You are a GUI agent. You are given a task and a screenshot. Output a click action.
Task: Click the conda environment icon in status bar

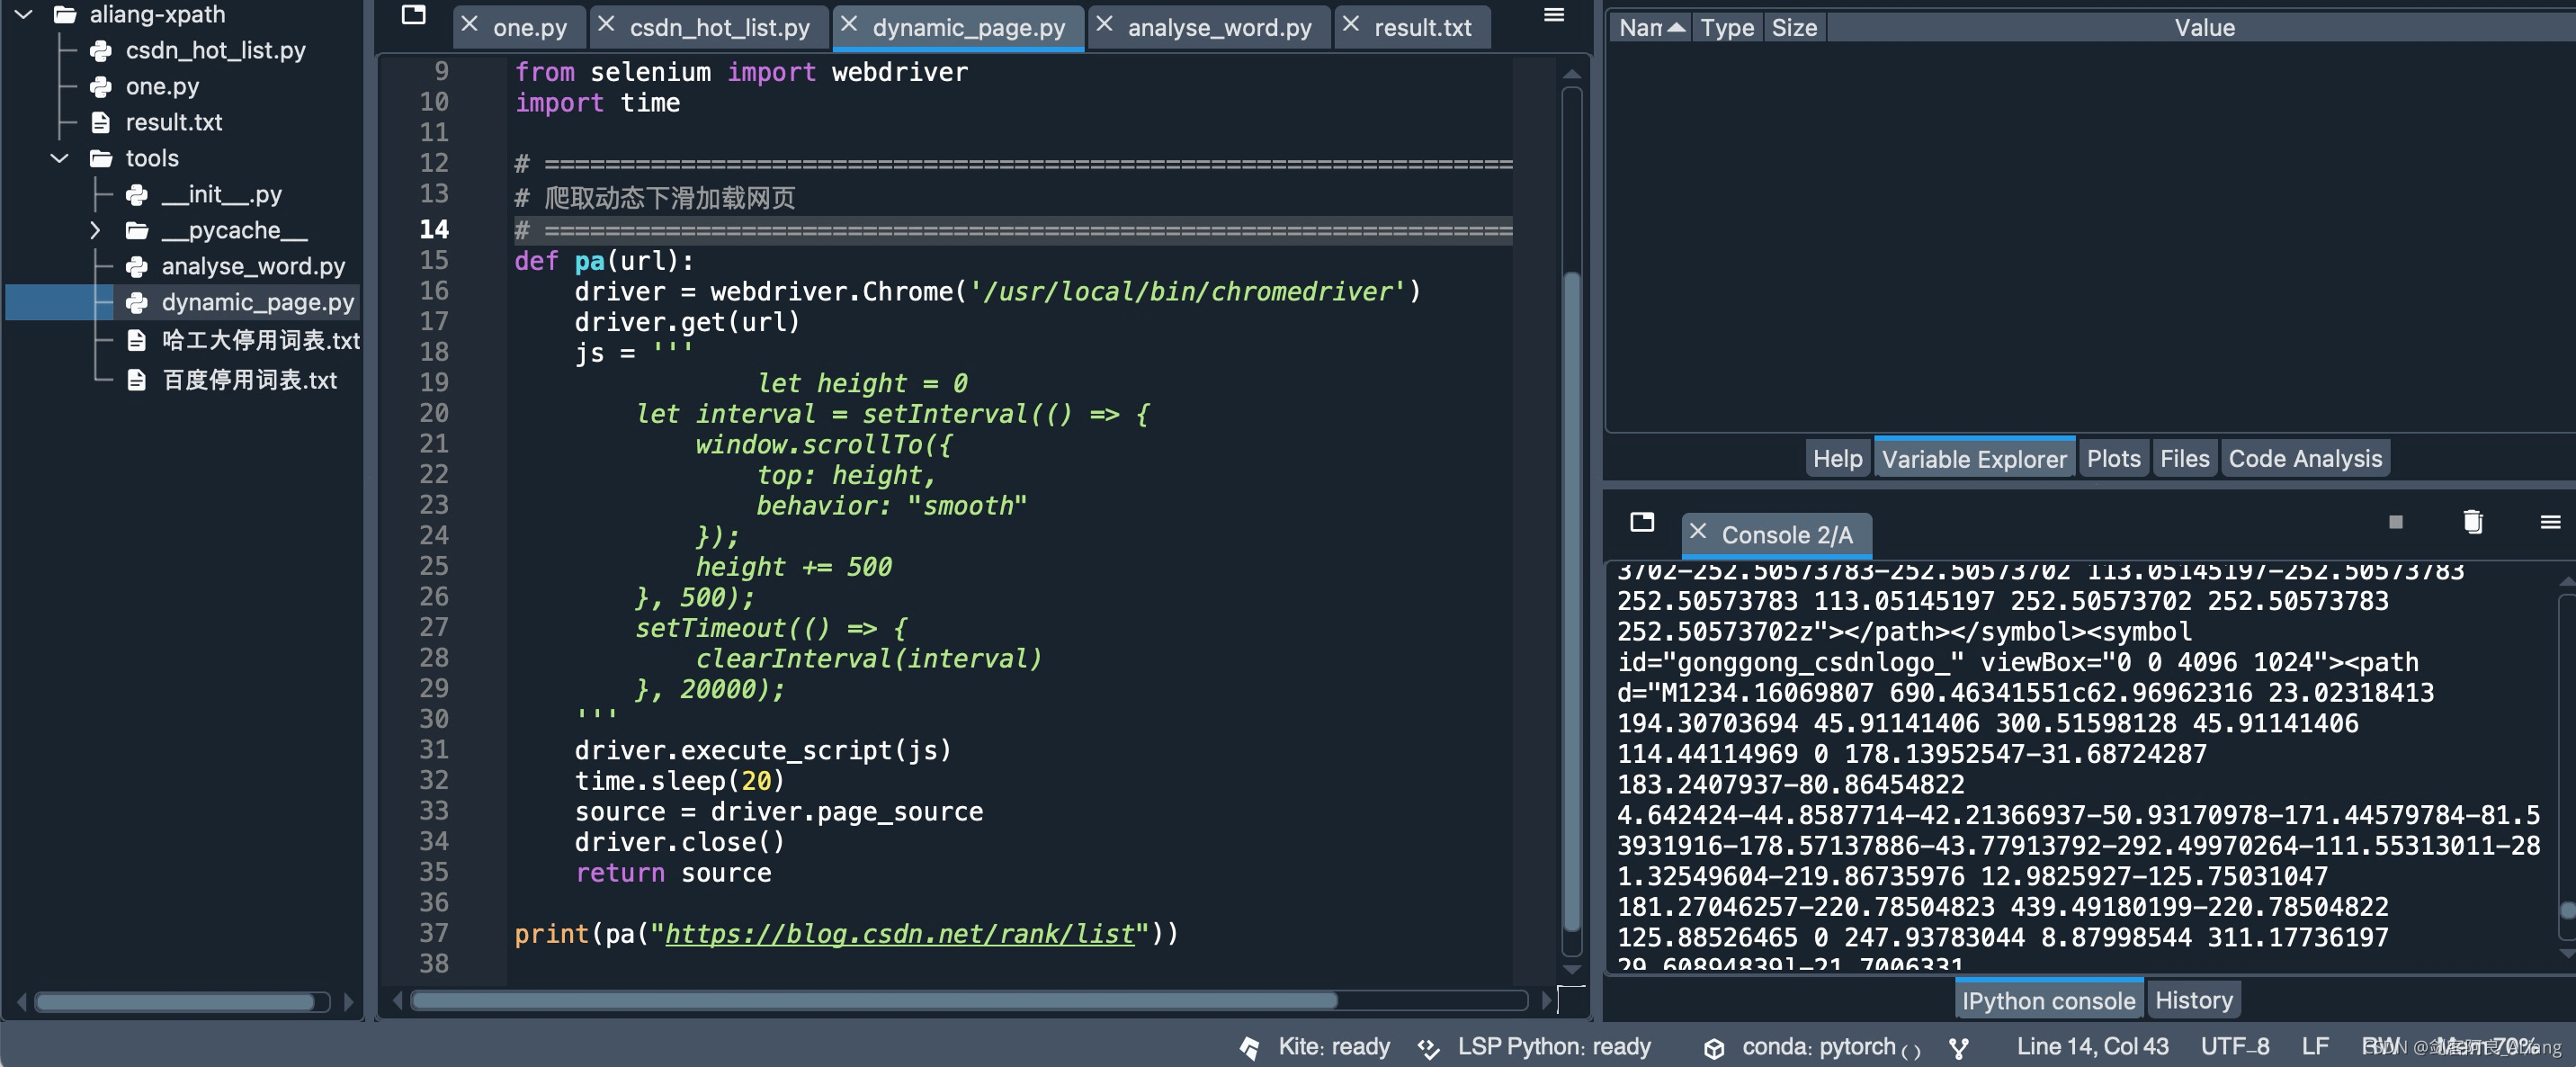click(1714, 1048)
